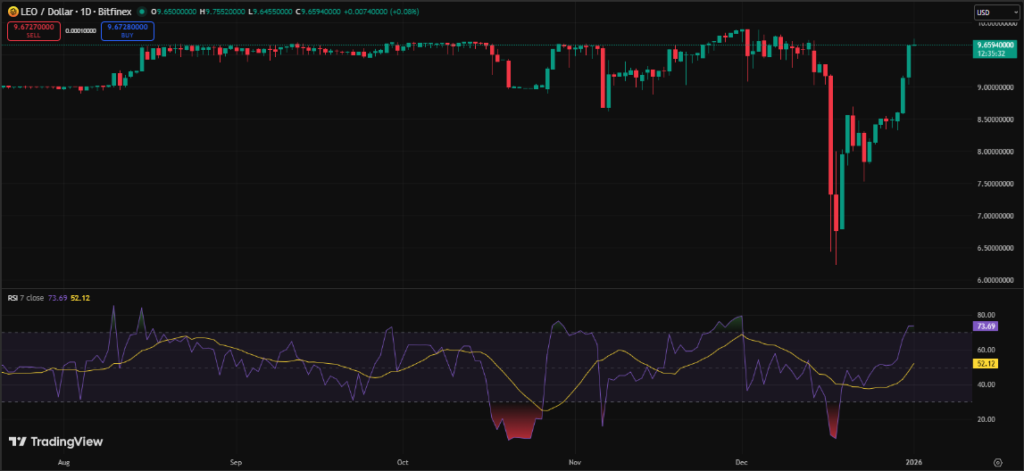Click the 2026 label on time axis
The width and height of the screenshot is (1024, 471).
(911, 464)
